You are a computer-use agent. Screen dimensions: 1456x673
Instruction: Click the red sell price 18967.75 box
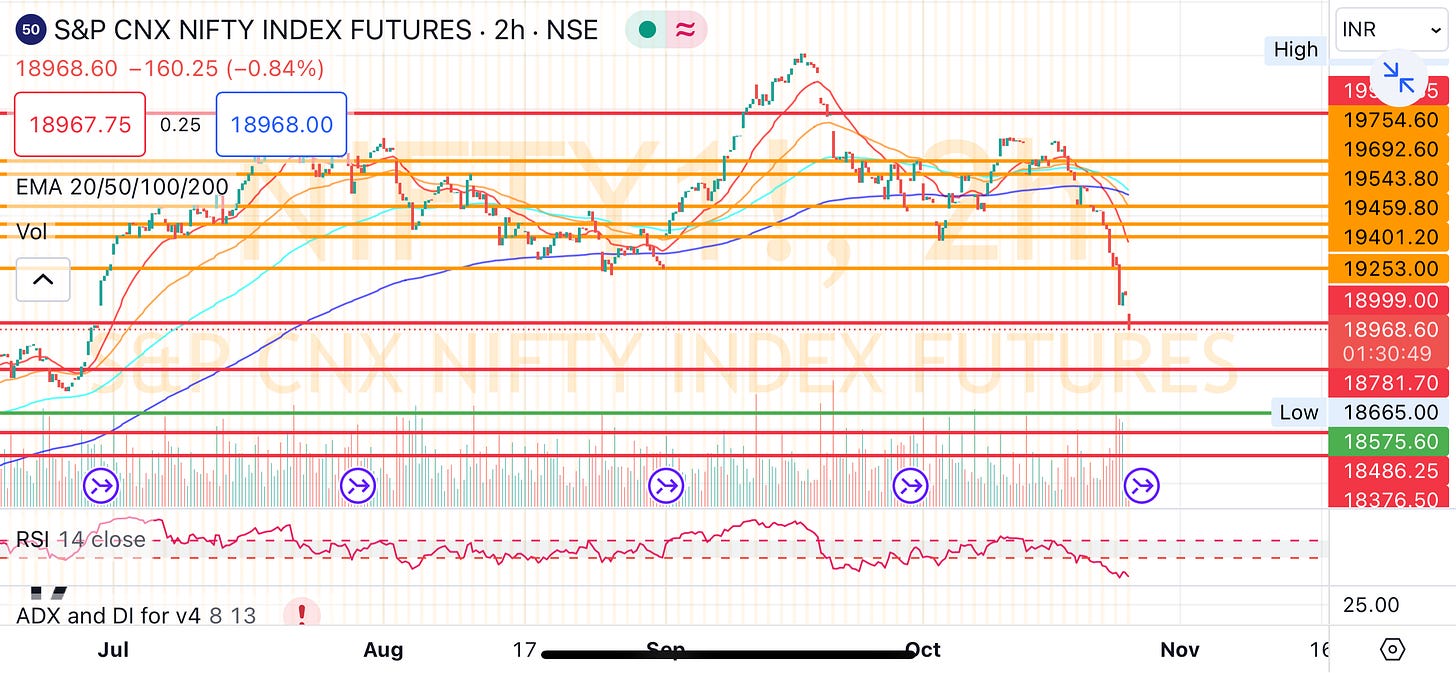coord(80,125)
